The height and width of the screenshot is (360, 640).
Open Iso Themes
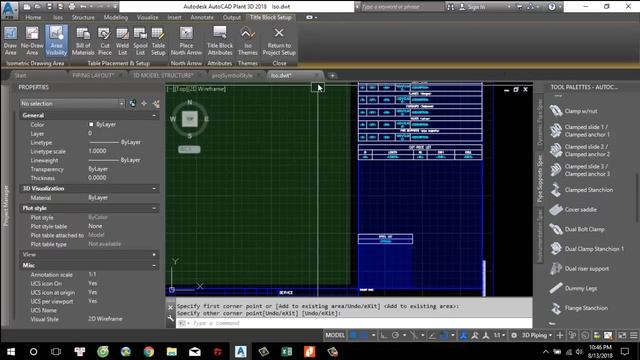[247, 41]
